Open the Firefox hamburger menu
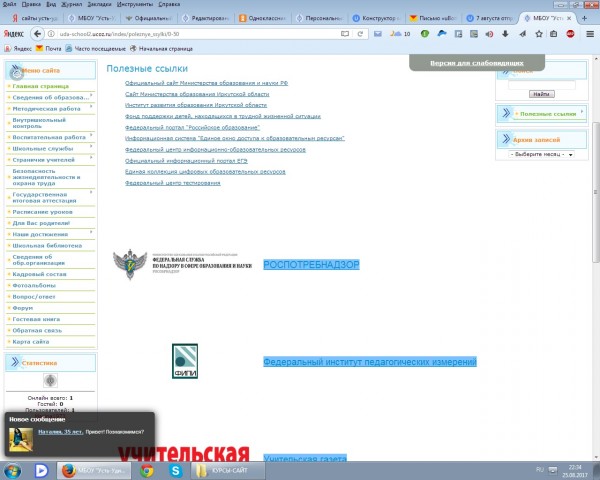The height and width of the screenshot is (480, 600). click(x=590, y=34)
